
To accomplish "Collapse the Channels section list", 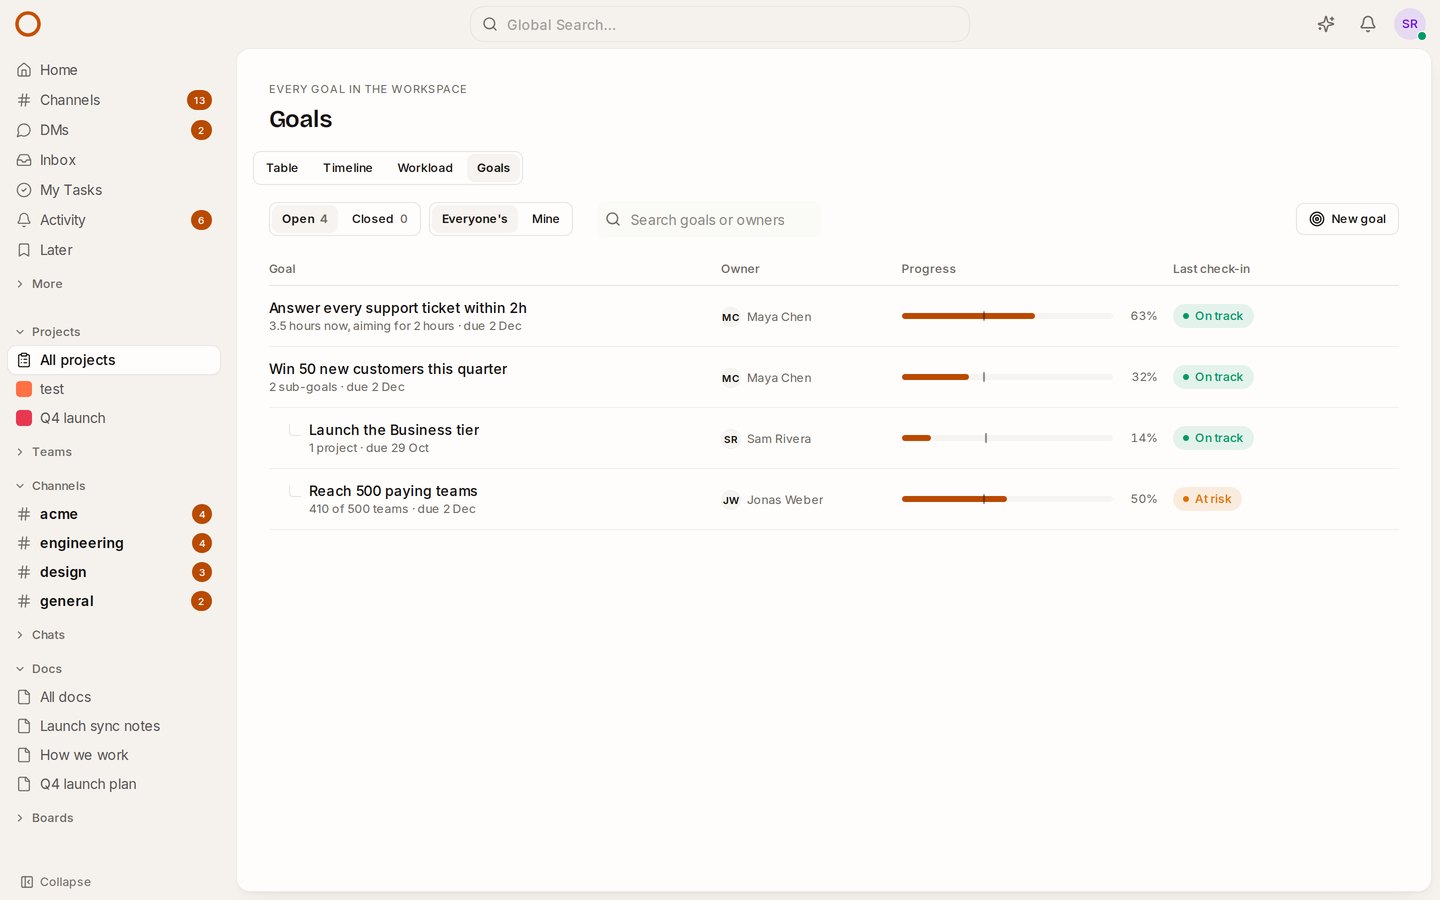I will point(50,486).
